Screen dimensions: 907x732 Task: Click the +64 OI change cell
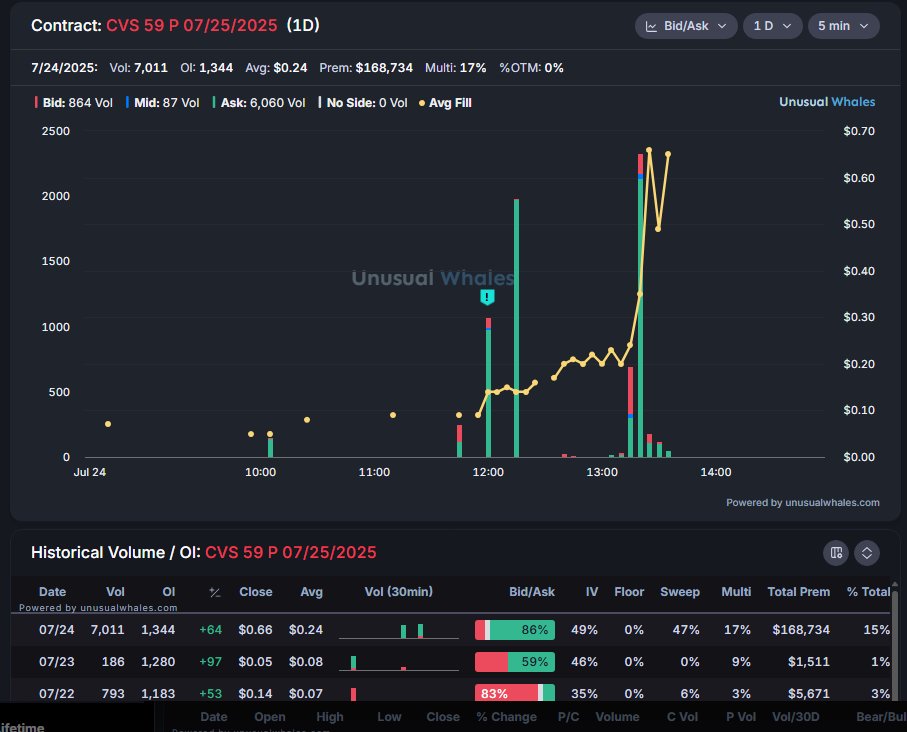click(211, 630)
